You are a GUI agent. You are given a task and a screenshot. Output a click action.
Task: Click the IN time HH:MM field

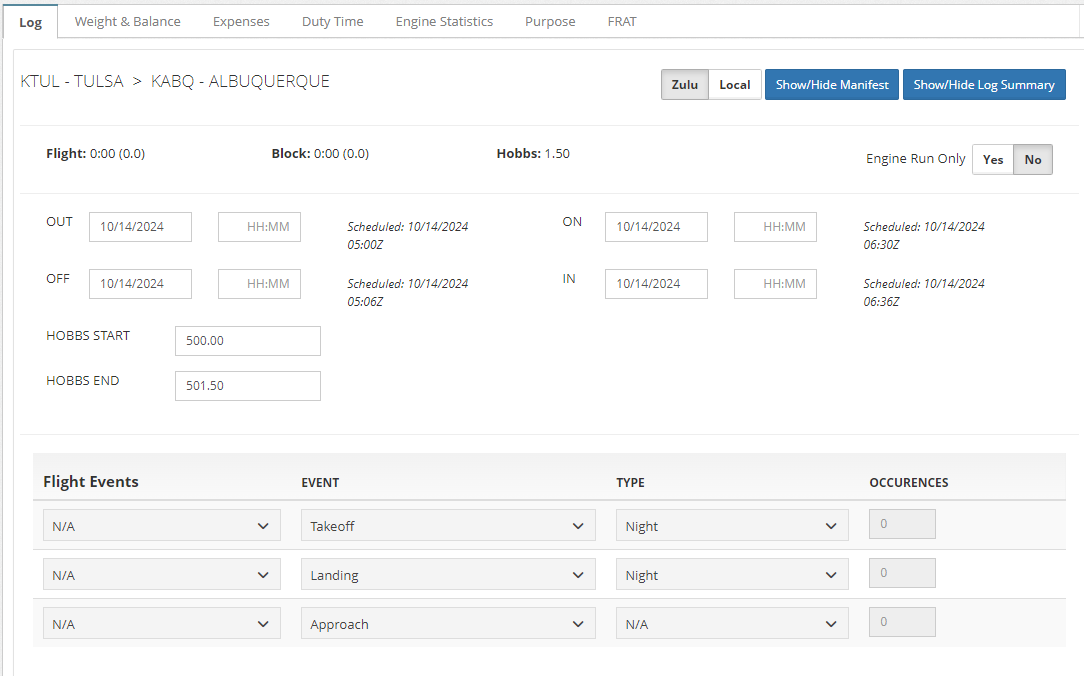(x=775, y=283)
